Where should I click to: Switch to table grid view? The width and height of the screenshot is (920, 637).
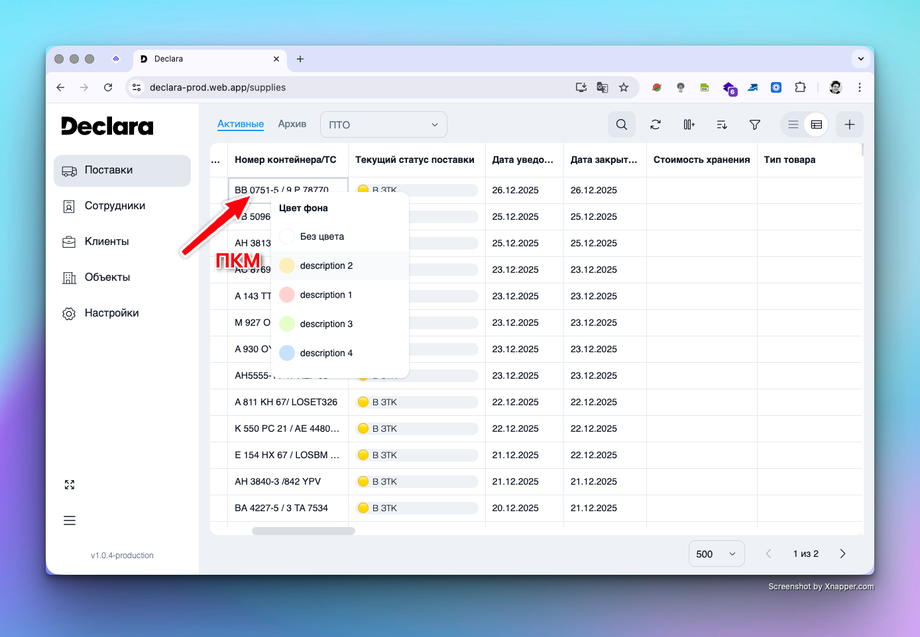[816, 124]
